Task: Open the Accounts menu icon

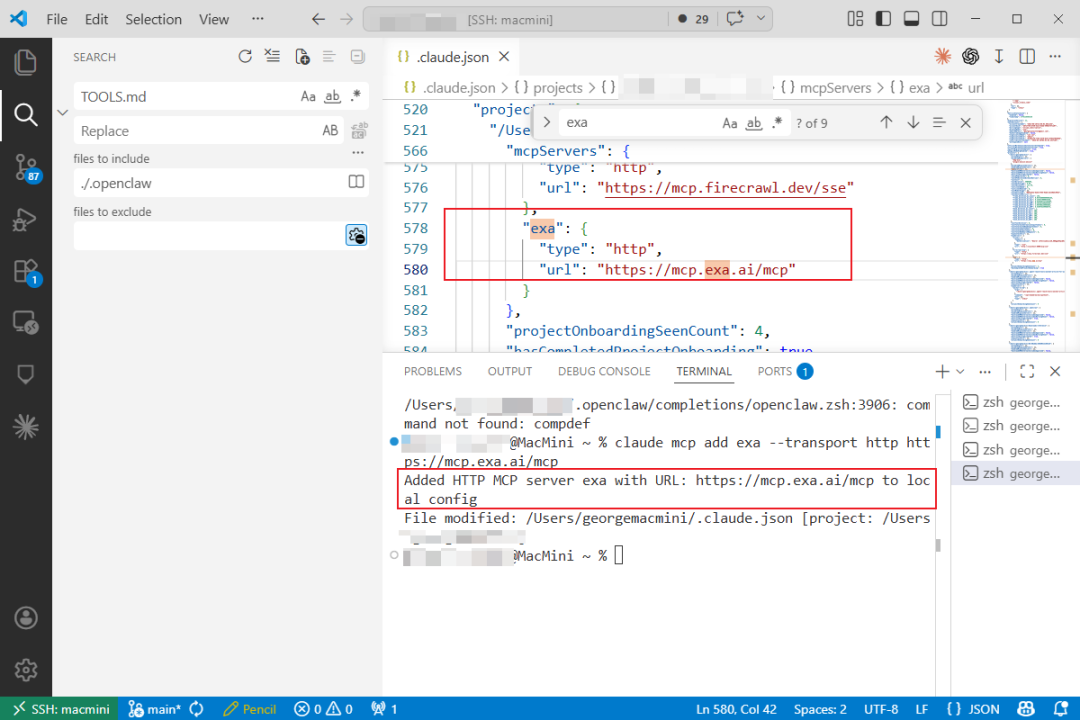Action: point(25,618)
